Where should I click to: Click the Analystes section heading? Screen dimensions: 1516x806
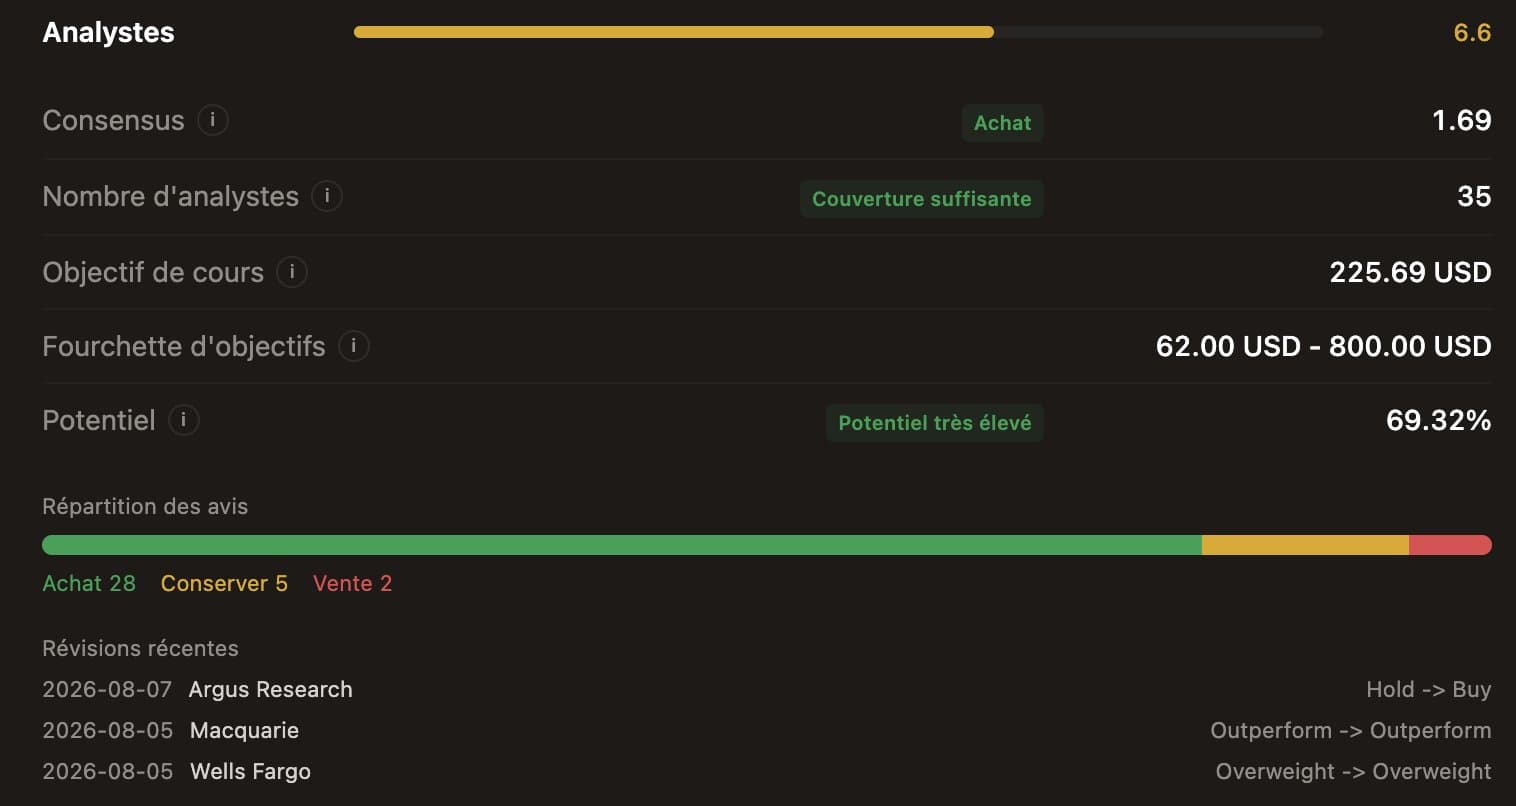[x=108, y=32]
